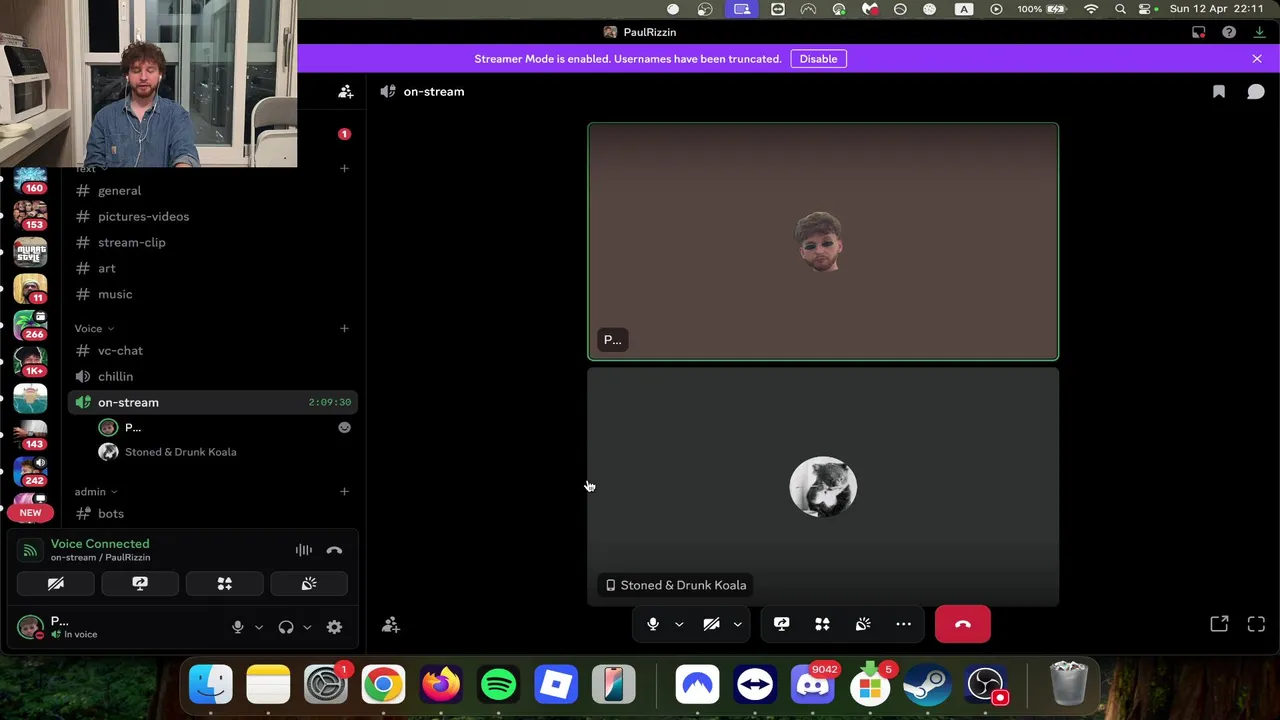The width and height of the screenshot is (1280, 720).
Task: Open the Discord download update icon
Action: pos(1259,32)
